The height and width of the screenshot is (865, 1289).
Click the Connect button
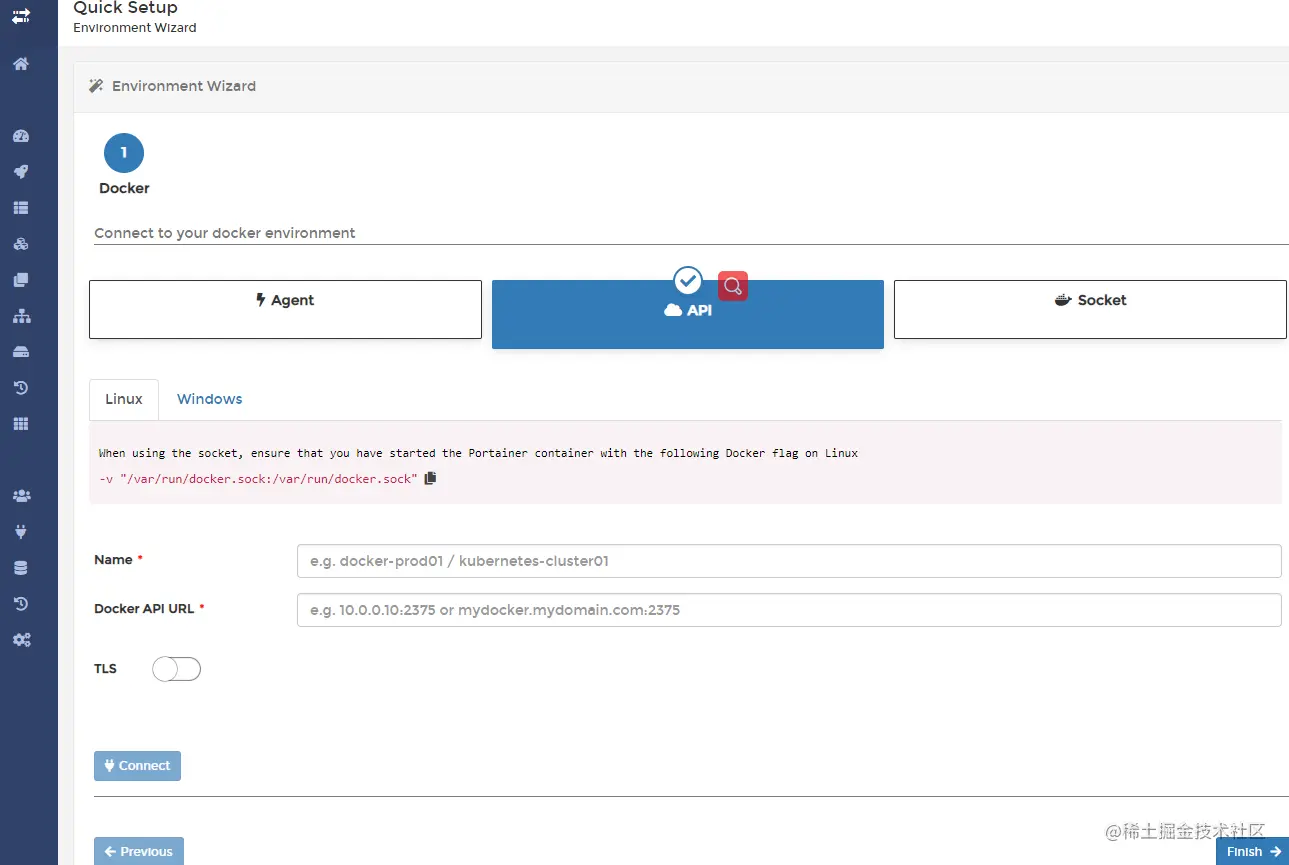pos(137,766)
